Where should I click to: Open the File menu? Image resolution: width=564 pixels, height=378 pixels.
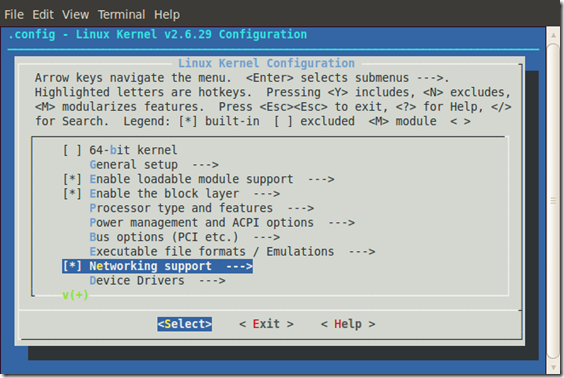[14, 15]
